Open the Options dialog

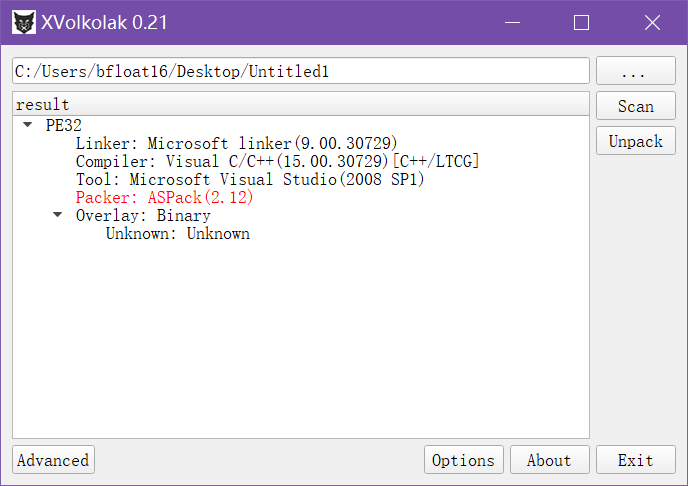click(x=463, y=460)
